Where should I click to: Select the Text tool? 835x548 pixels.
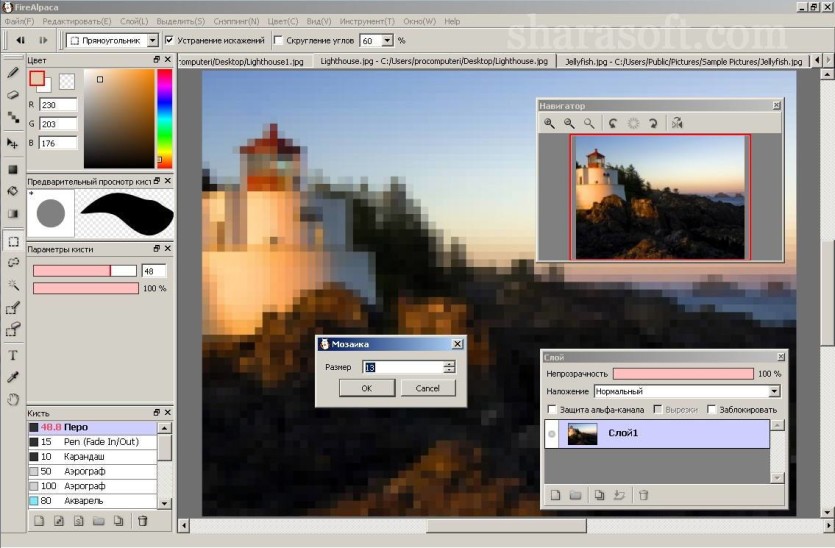click(x=13, y=355)
